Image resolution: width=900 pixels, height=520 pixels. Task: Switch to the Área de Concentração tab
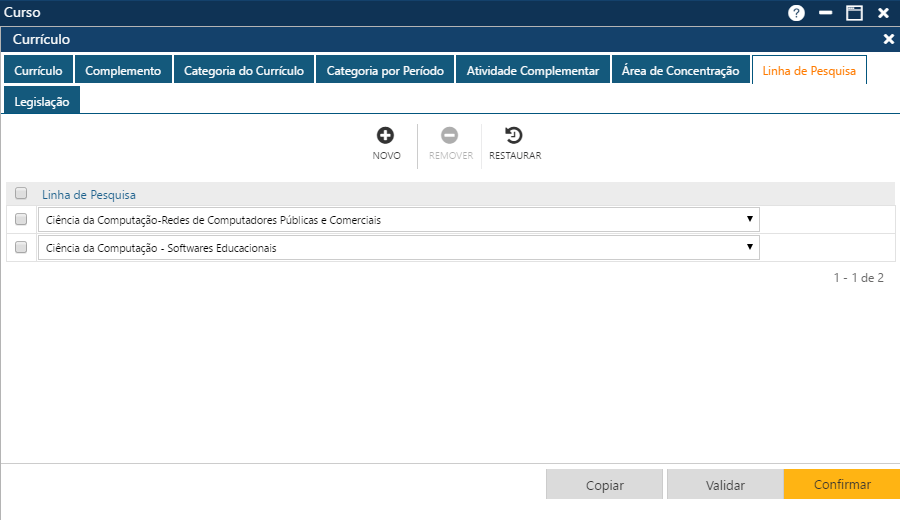(680, 71)
